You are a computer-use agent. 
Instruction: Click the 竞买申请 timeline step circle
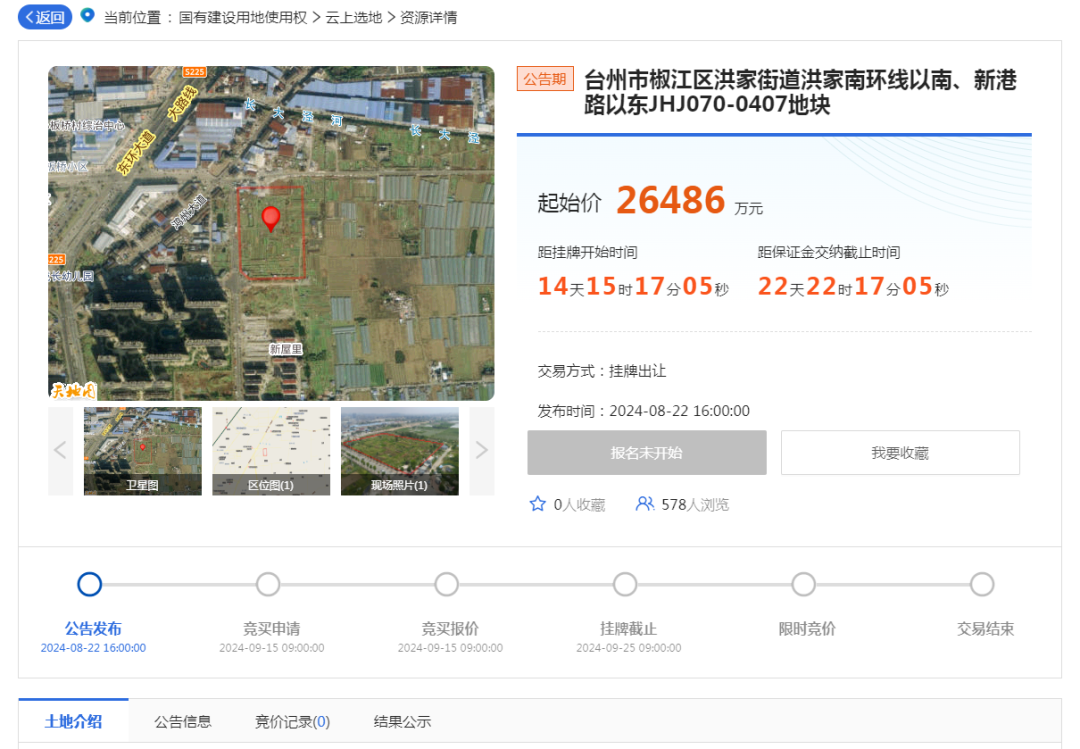pyautogui.click(x=268, y=584)
